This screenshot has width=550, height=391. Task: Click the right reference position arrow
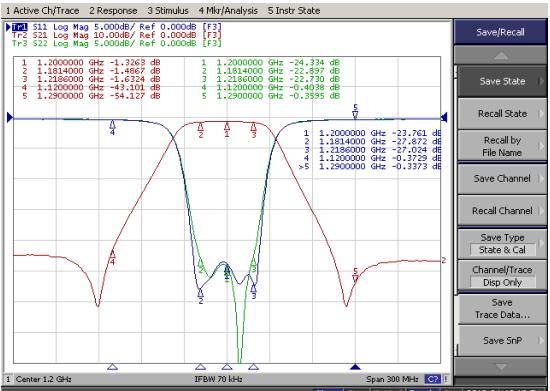[x=444, y=117]
